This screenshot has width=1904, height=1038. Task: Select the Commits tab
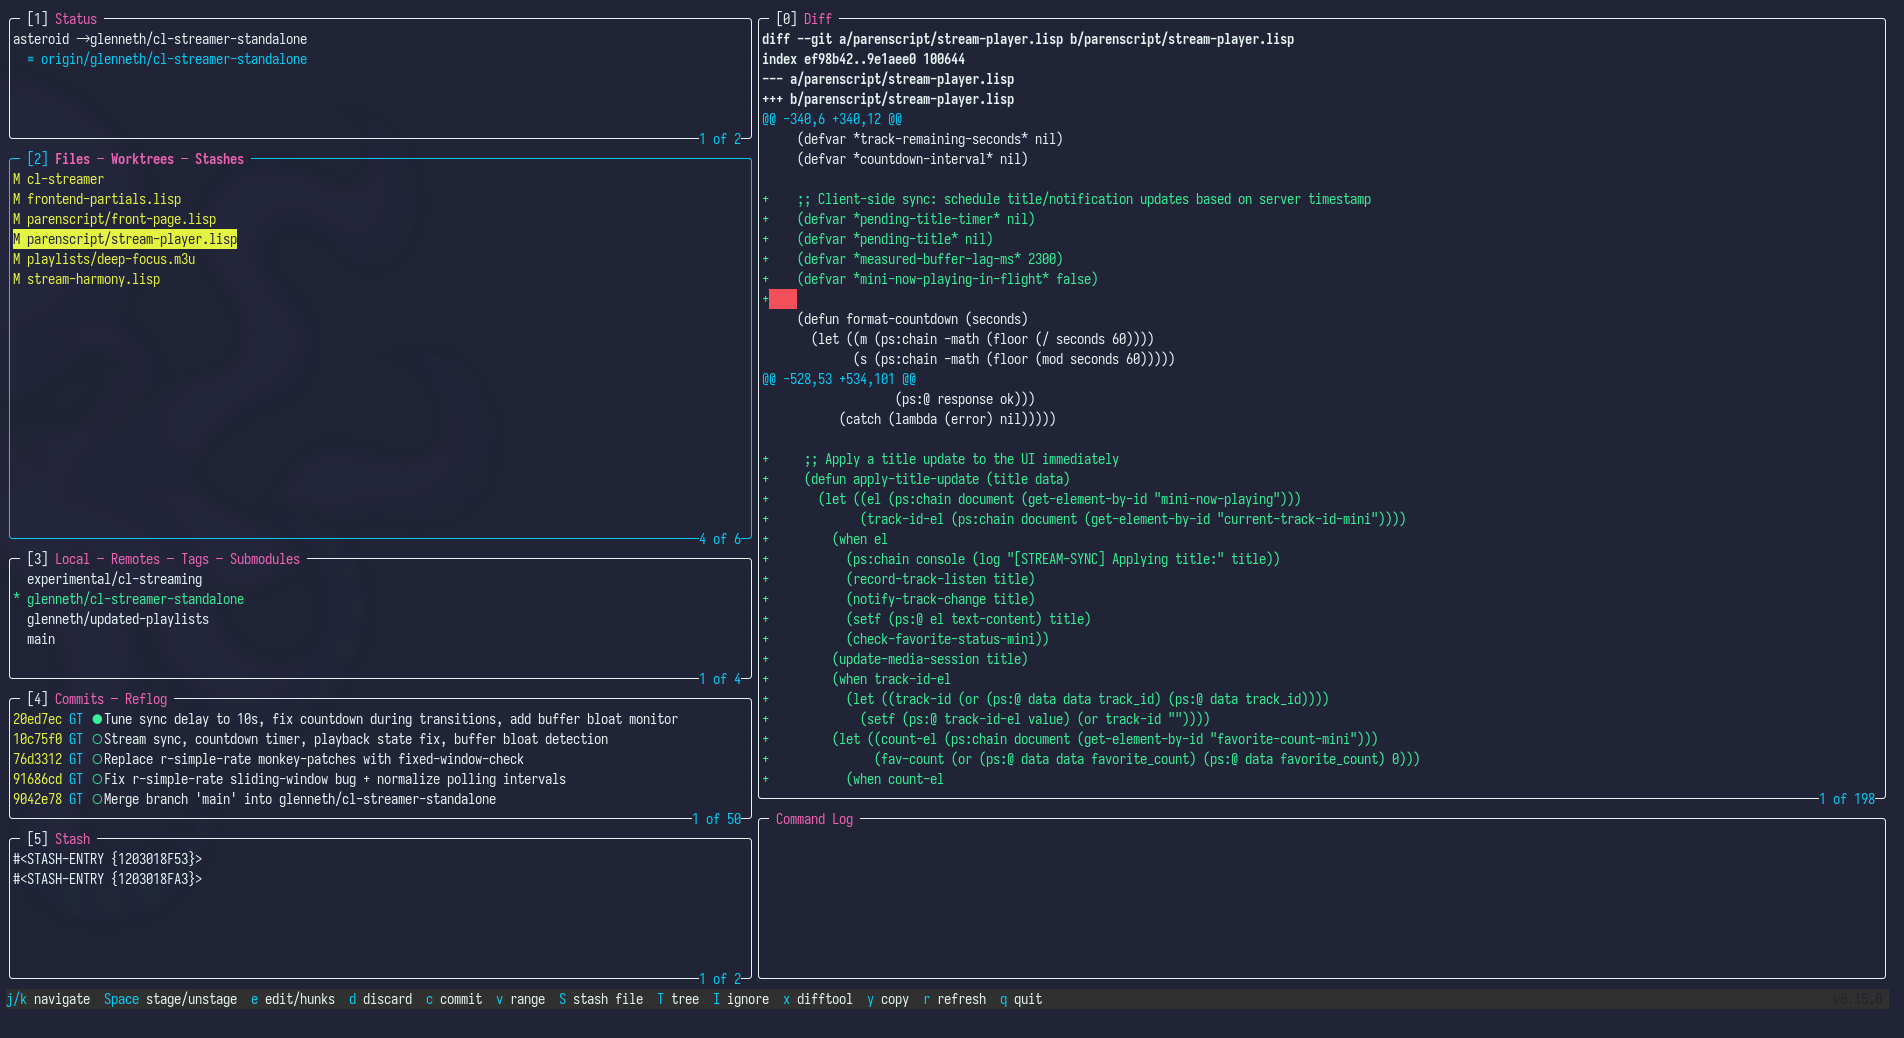(x=79, y=699)
